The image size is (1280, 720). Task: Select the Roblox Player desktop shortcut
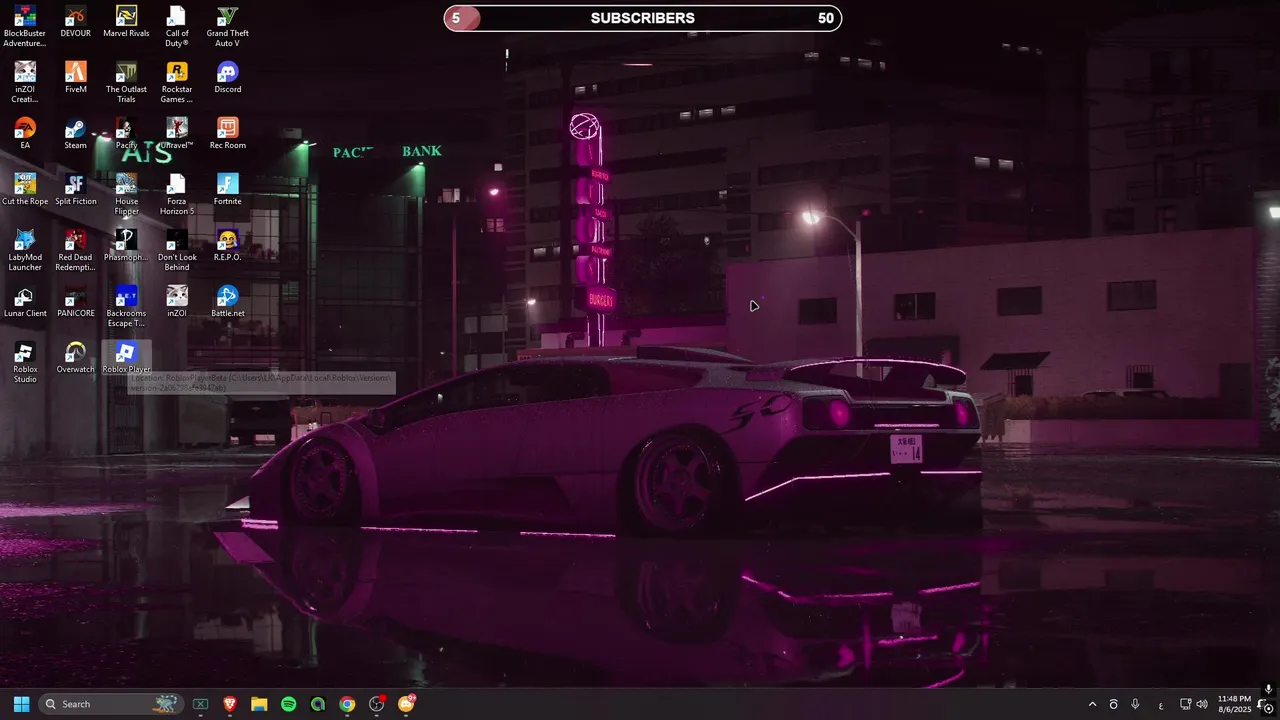pyautogui.click(x=126, y=358)
